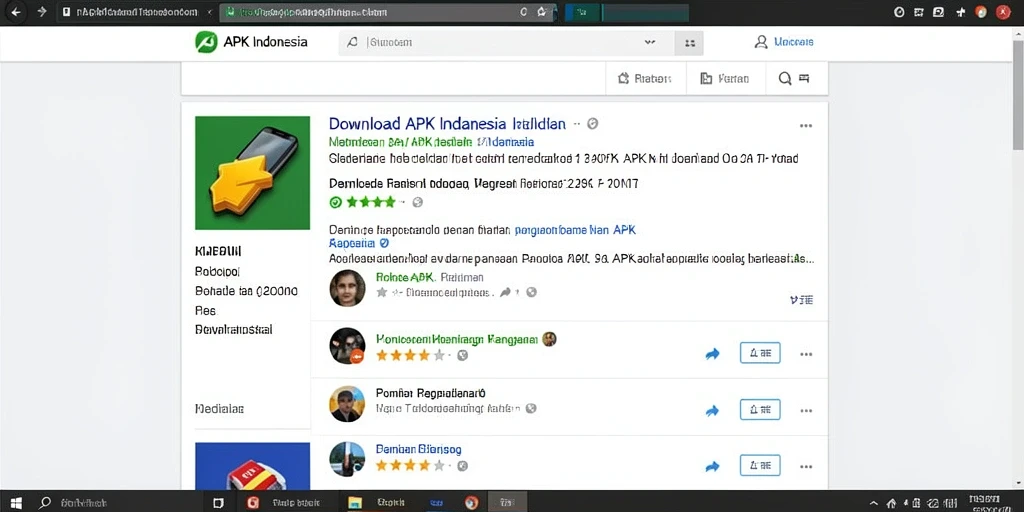This screenshot has width=1024, height=512.
Task: Share the Pomfiar Regpiatianaro review via arrow icon
Action: pyautogui.click(x=712, y=411)
